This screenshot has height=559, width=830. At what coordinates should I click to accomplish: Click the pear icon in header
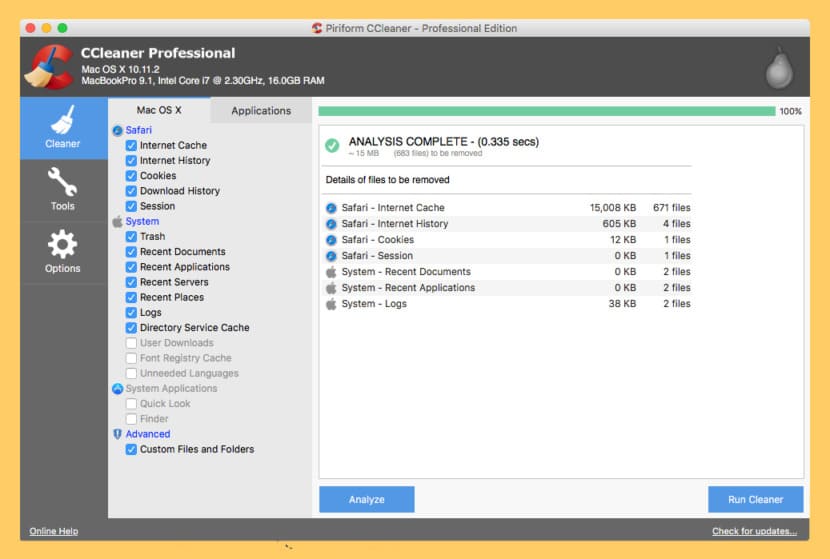click(779, 69)
